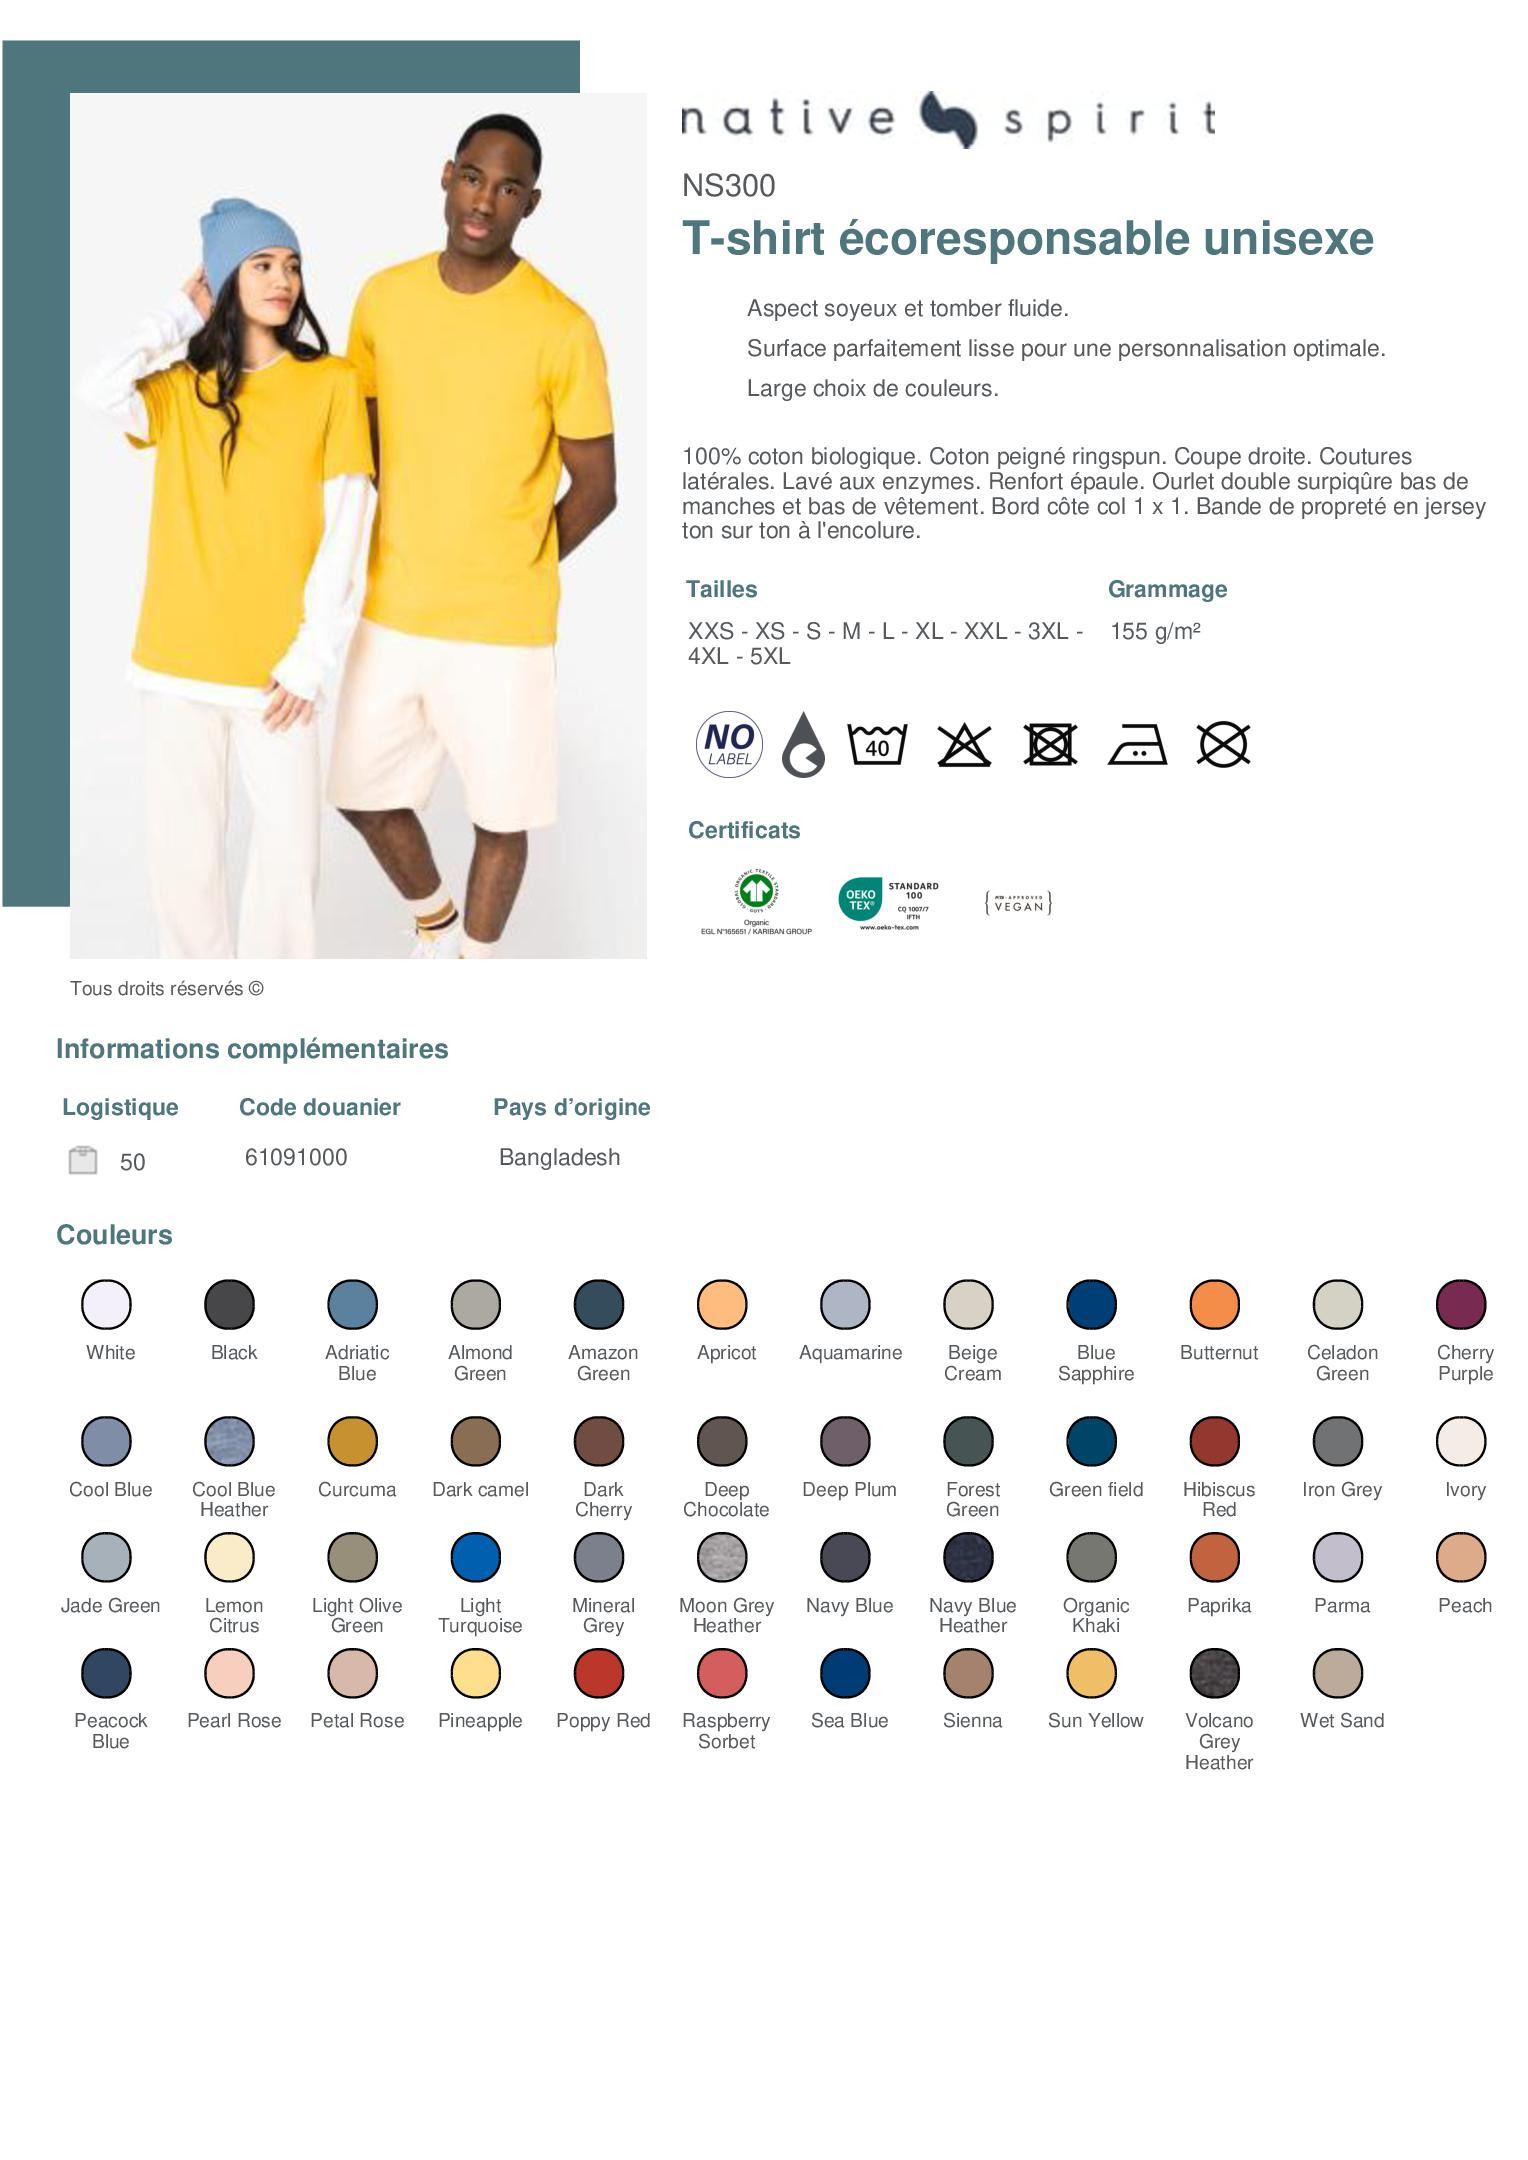Click the water drop icon

[x=803, y=745]
